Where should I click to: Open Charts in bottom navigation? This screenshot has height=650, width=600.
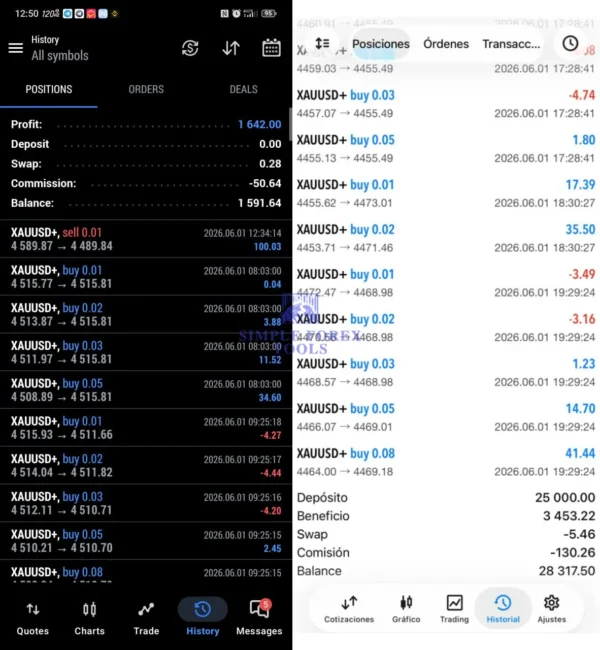89,619
